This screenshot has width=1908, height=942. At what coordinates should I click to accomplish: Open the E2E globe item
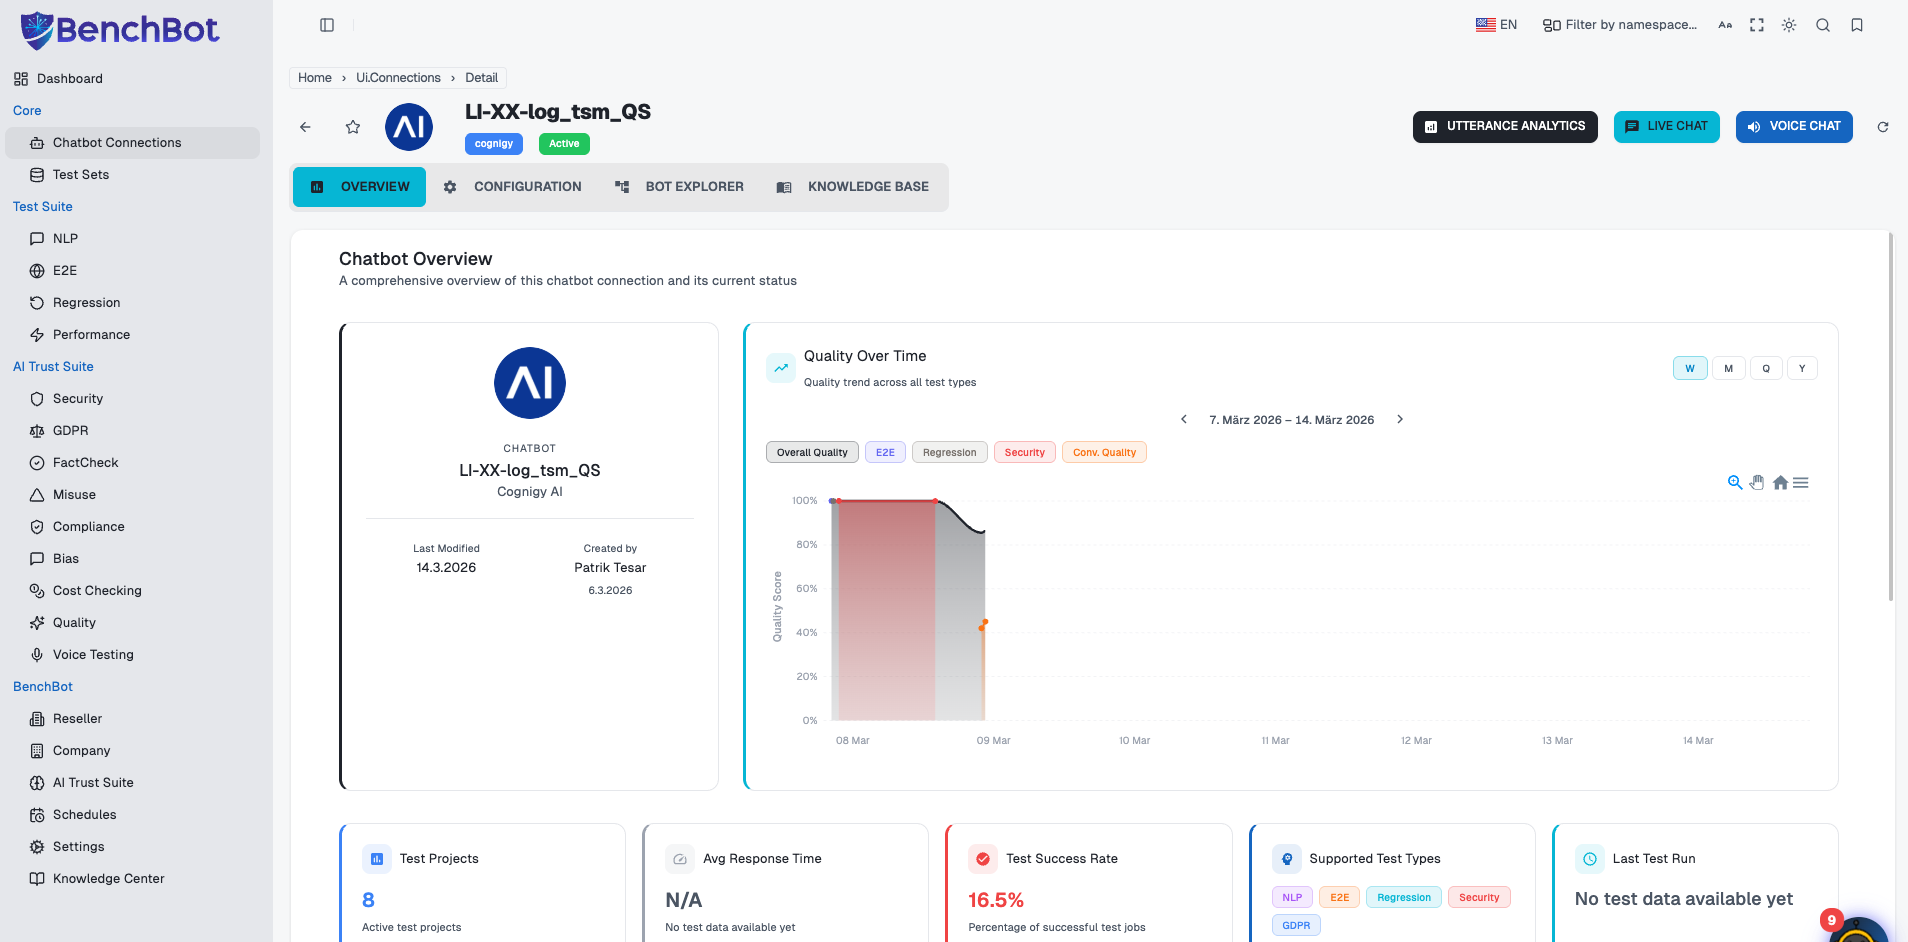pos(132,271)
